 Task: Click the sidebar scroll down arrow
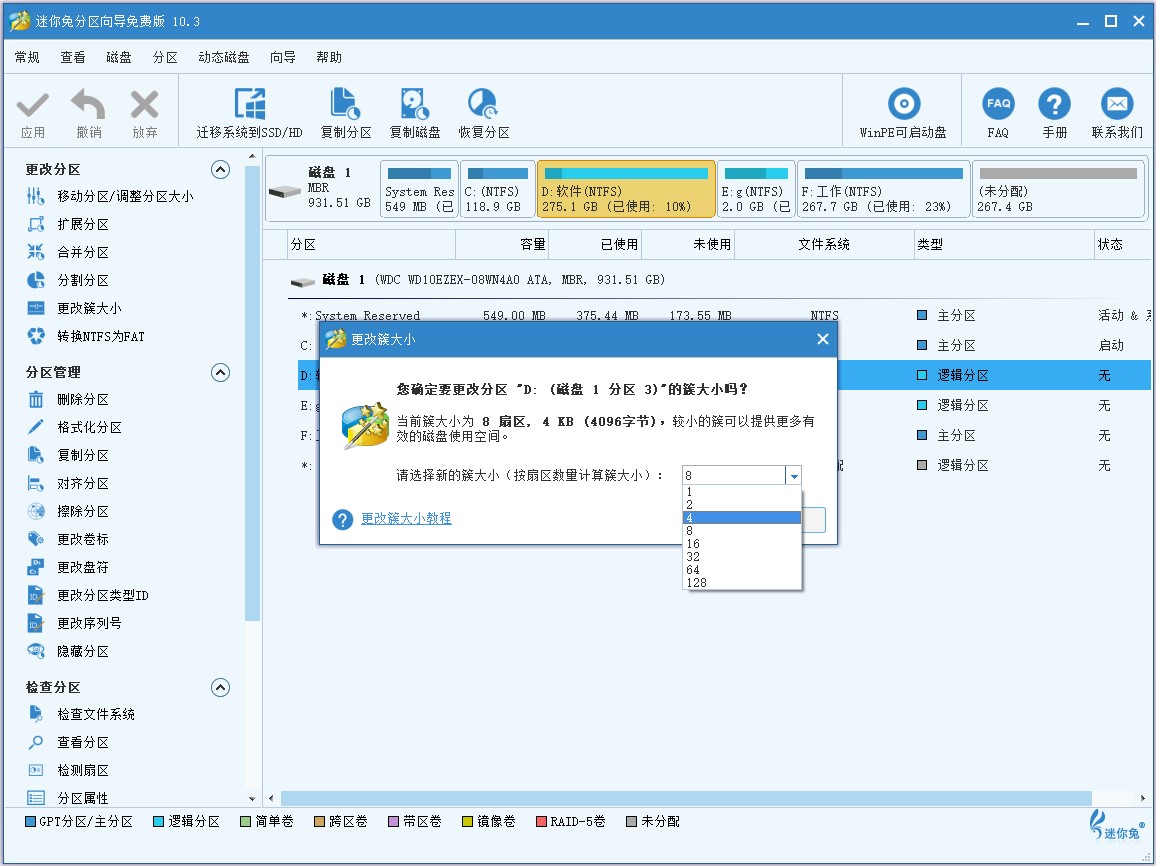click(x=252, y=799)
